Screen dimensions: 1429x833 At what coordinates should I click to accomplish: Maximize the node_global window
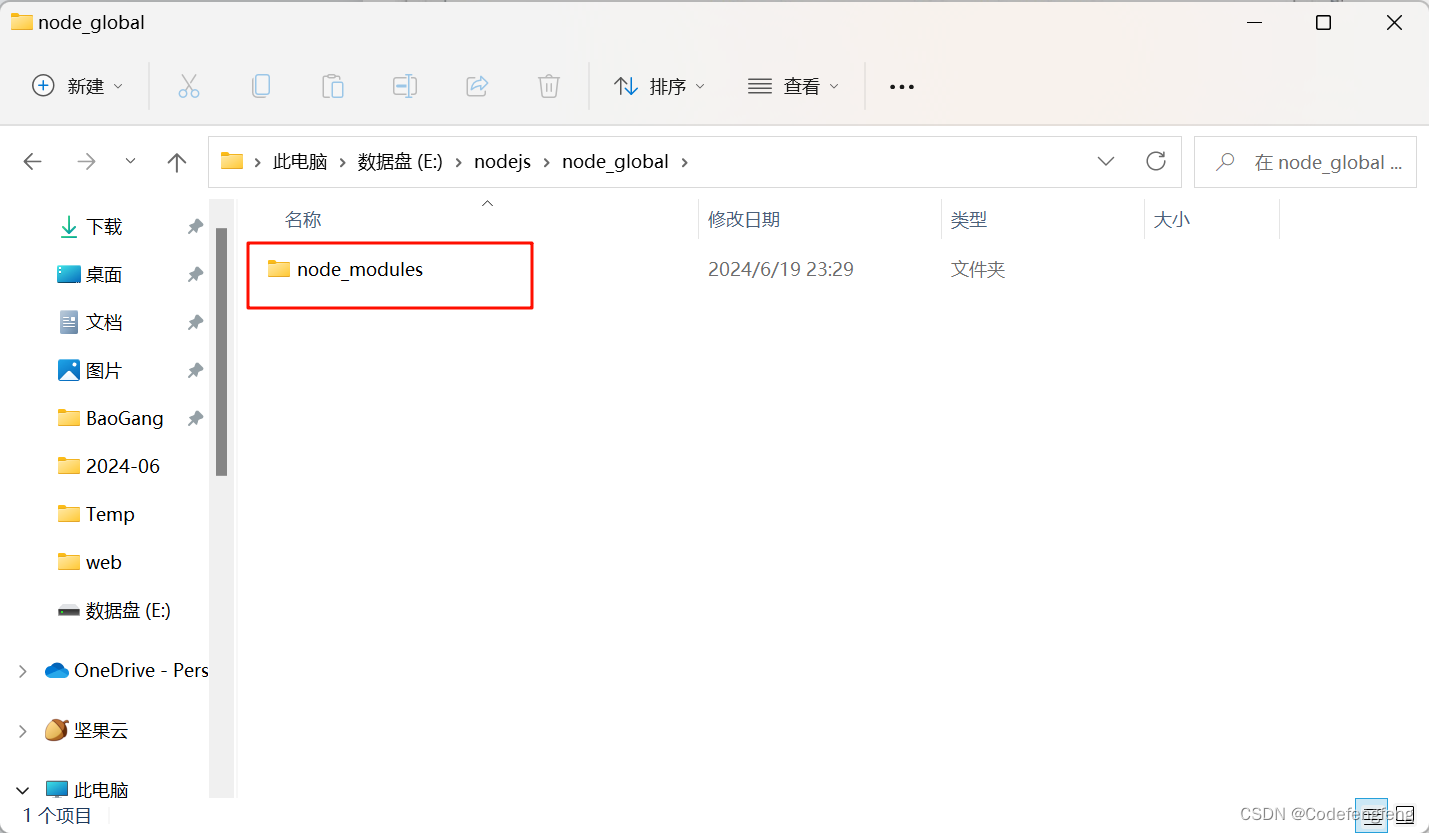[x=1323, y=22]
